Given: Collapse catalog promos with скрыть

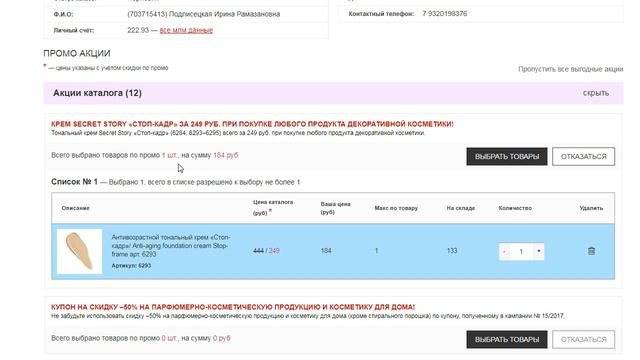Looking at the screenshot, I should click(596, 93).
